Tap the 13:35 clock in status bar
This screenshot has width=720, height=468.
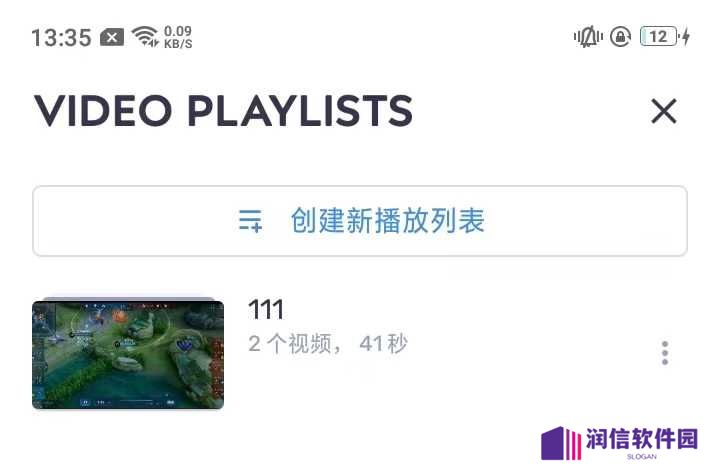pyautogui.click(x=62, y=37)
